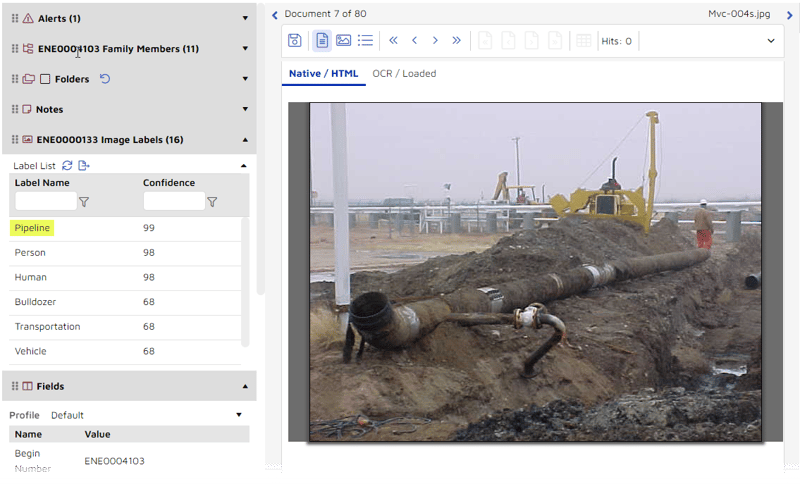Refresh the Label List

pyautogui.click(x=67, y=165)
